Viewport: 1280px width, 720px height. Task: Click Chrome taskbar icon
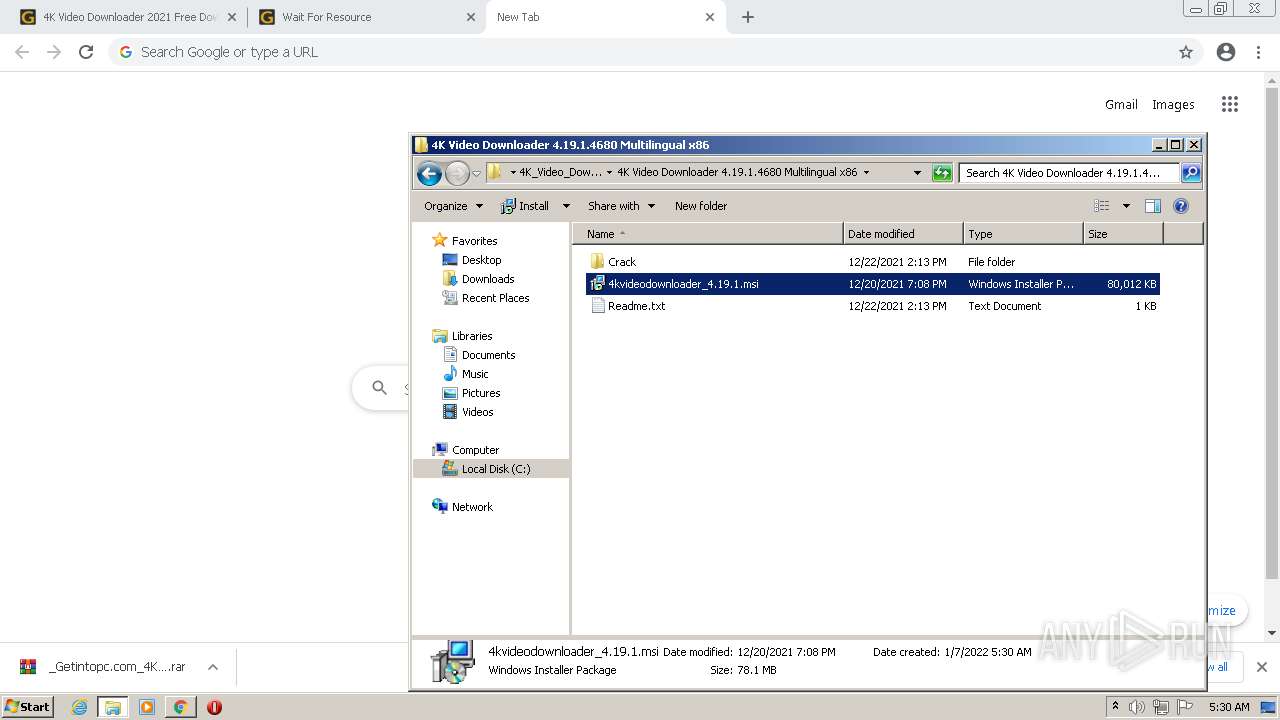(180, 707)
